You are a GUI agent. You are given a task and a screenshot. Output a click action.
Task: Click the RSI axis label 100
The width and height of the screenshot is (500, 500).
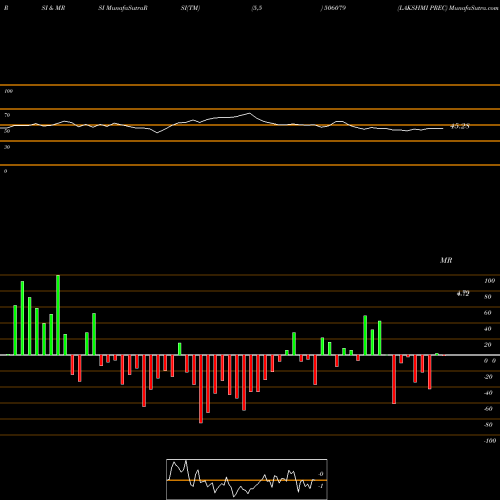(x=8, y=91)
